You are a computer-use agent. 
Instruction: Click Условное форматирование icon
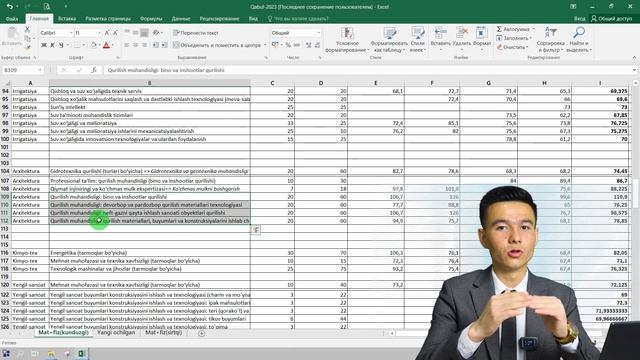point(347,33)
